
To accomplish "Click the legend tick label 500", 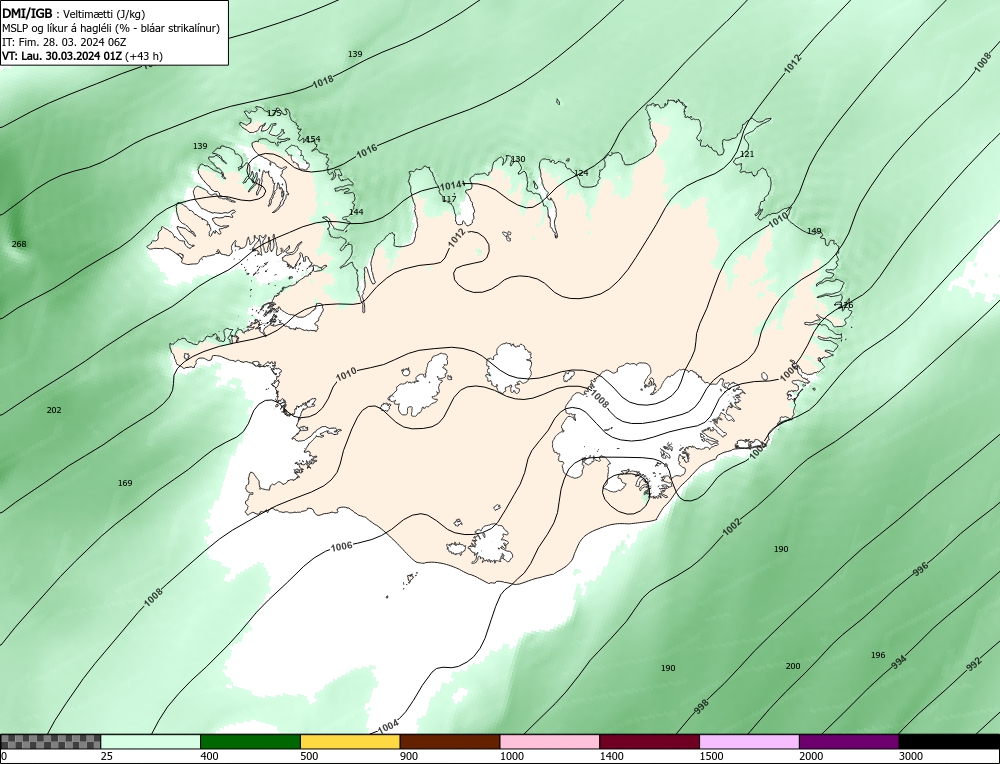I will [x=309, y=757].
